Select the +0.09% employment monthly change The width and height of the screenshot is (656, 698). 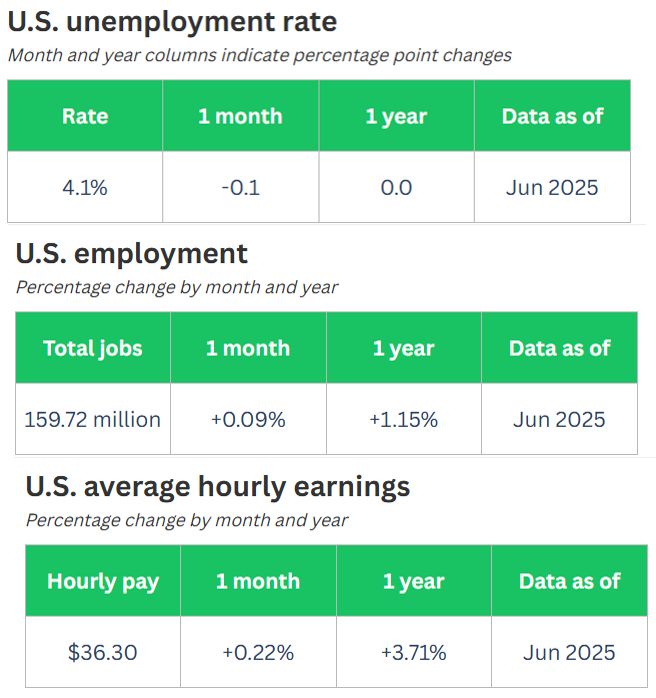[248, 419]
